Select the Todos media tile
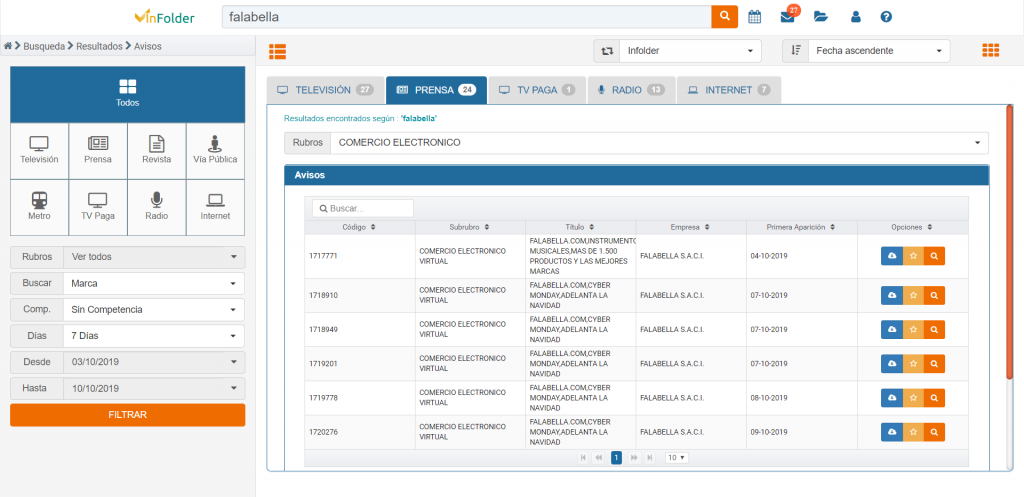Viewport: 1024px width, 497px height. click(127, 94)
